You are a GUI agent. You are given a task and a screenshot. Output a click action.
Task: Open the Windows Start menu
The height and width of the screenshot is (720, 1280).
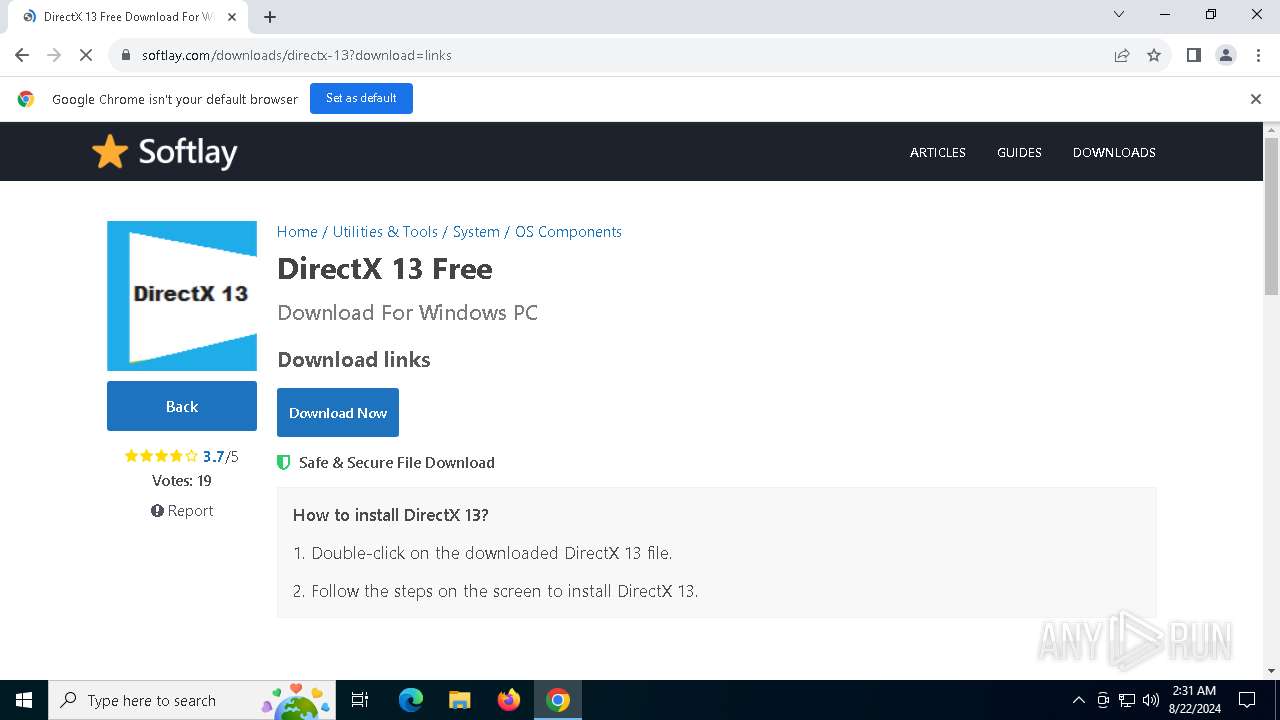24,700
